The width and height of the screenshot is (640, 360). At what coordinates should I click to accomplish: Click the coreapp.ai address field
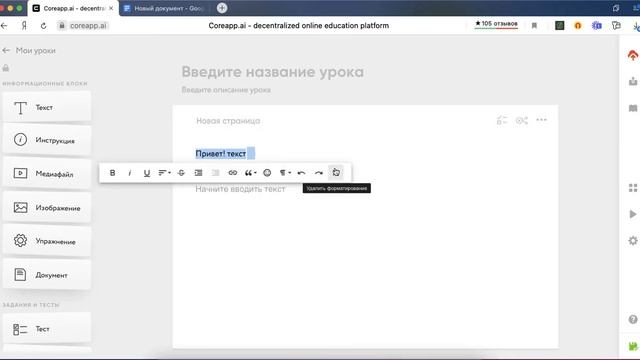pos(83,26)
